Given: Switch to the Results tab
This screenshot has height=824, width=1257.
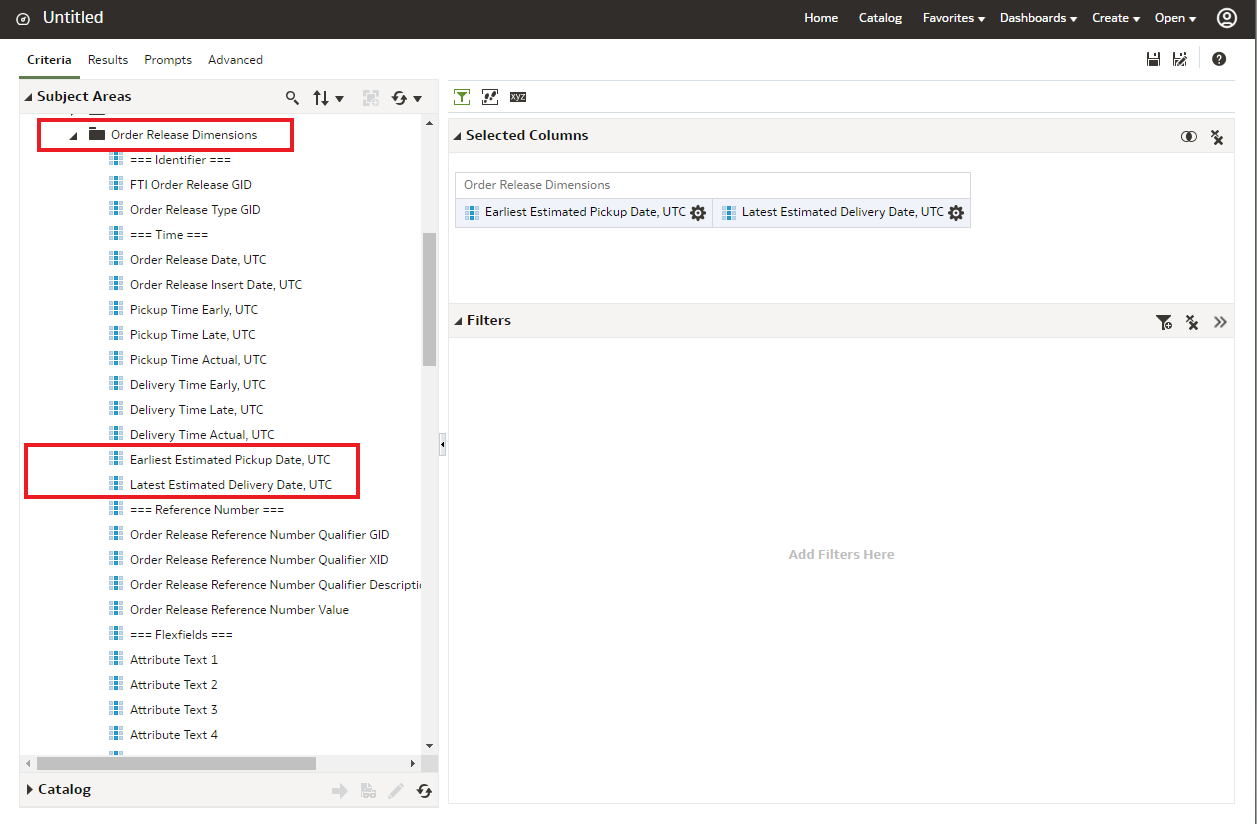Looking at the screenshot, I should click(108, 60).
